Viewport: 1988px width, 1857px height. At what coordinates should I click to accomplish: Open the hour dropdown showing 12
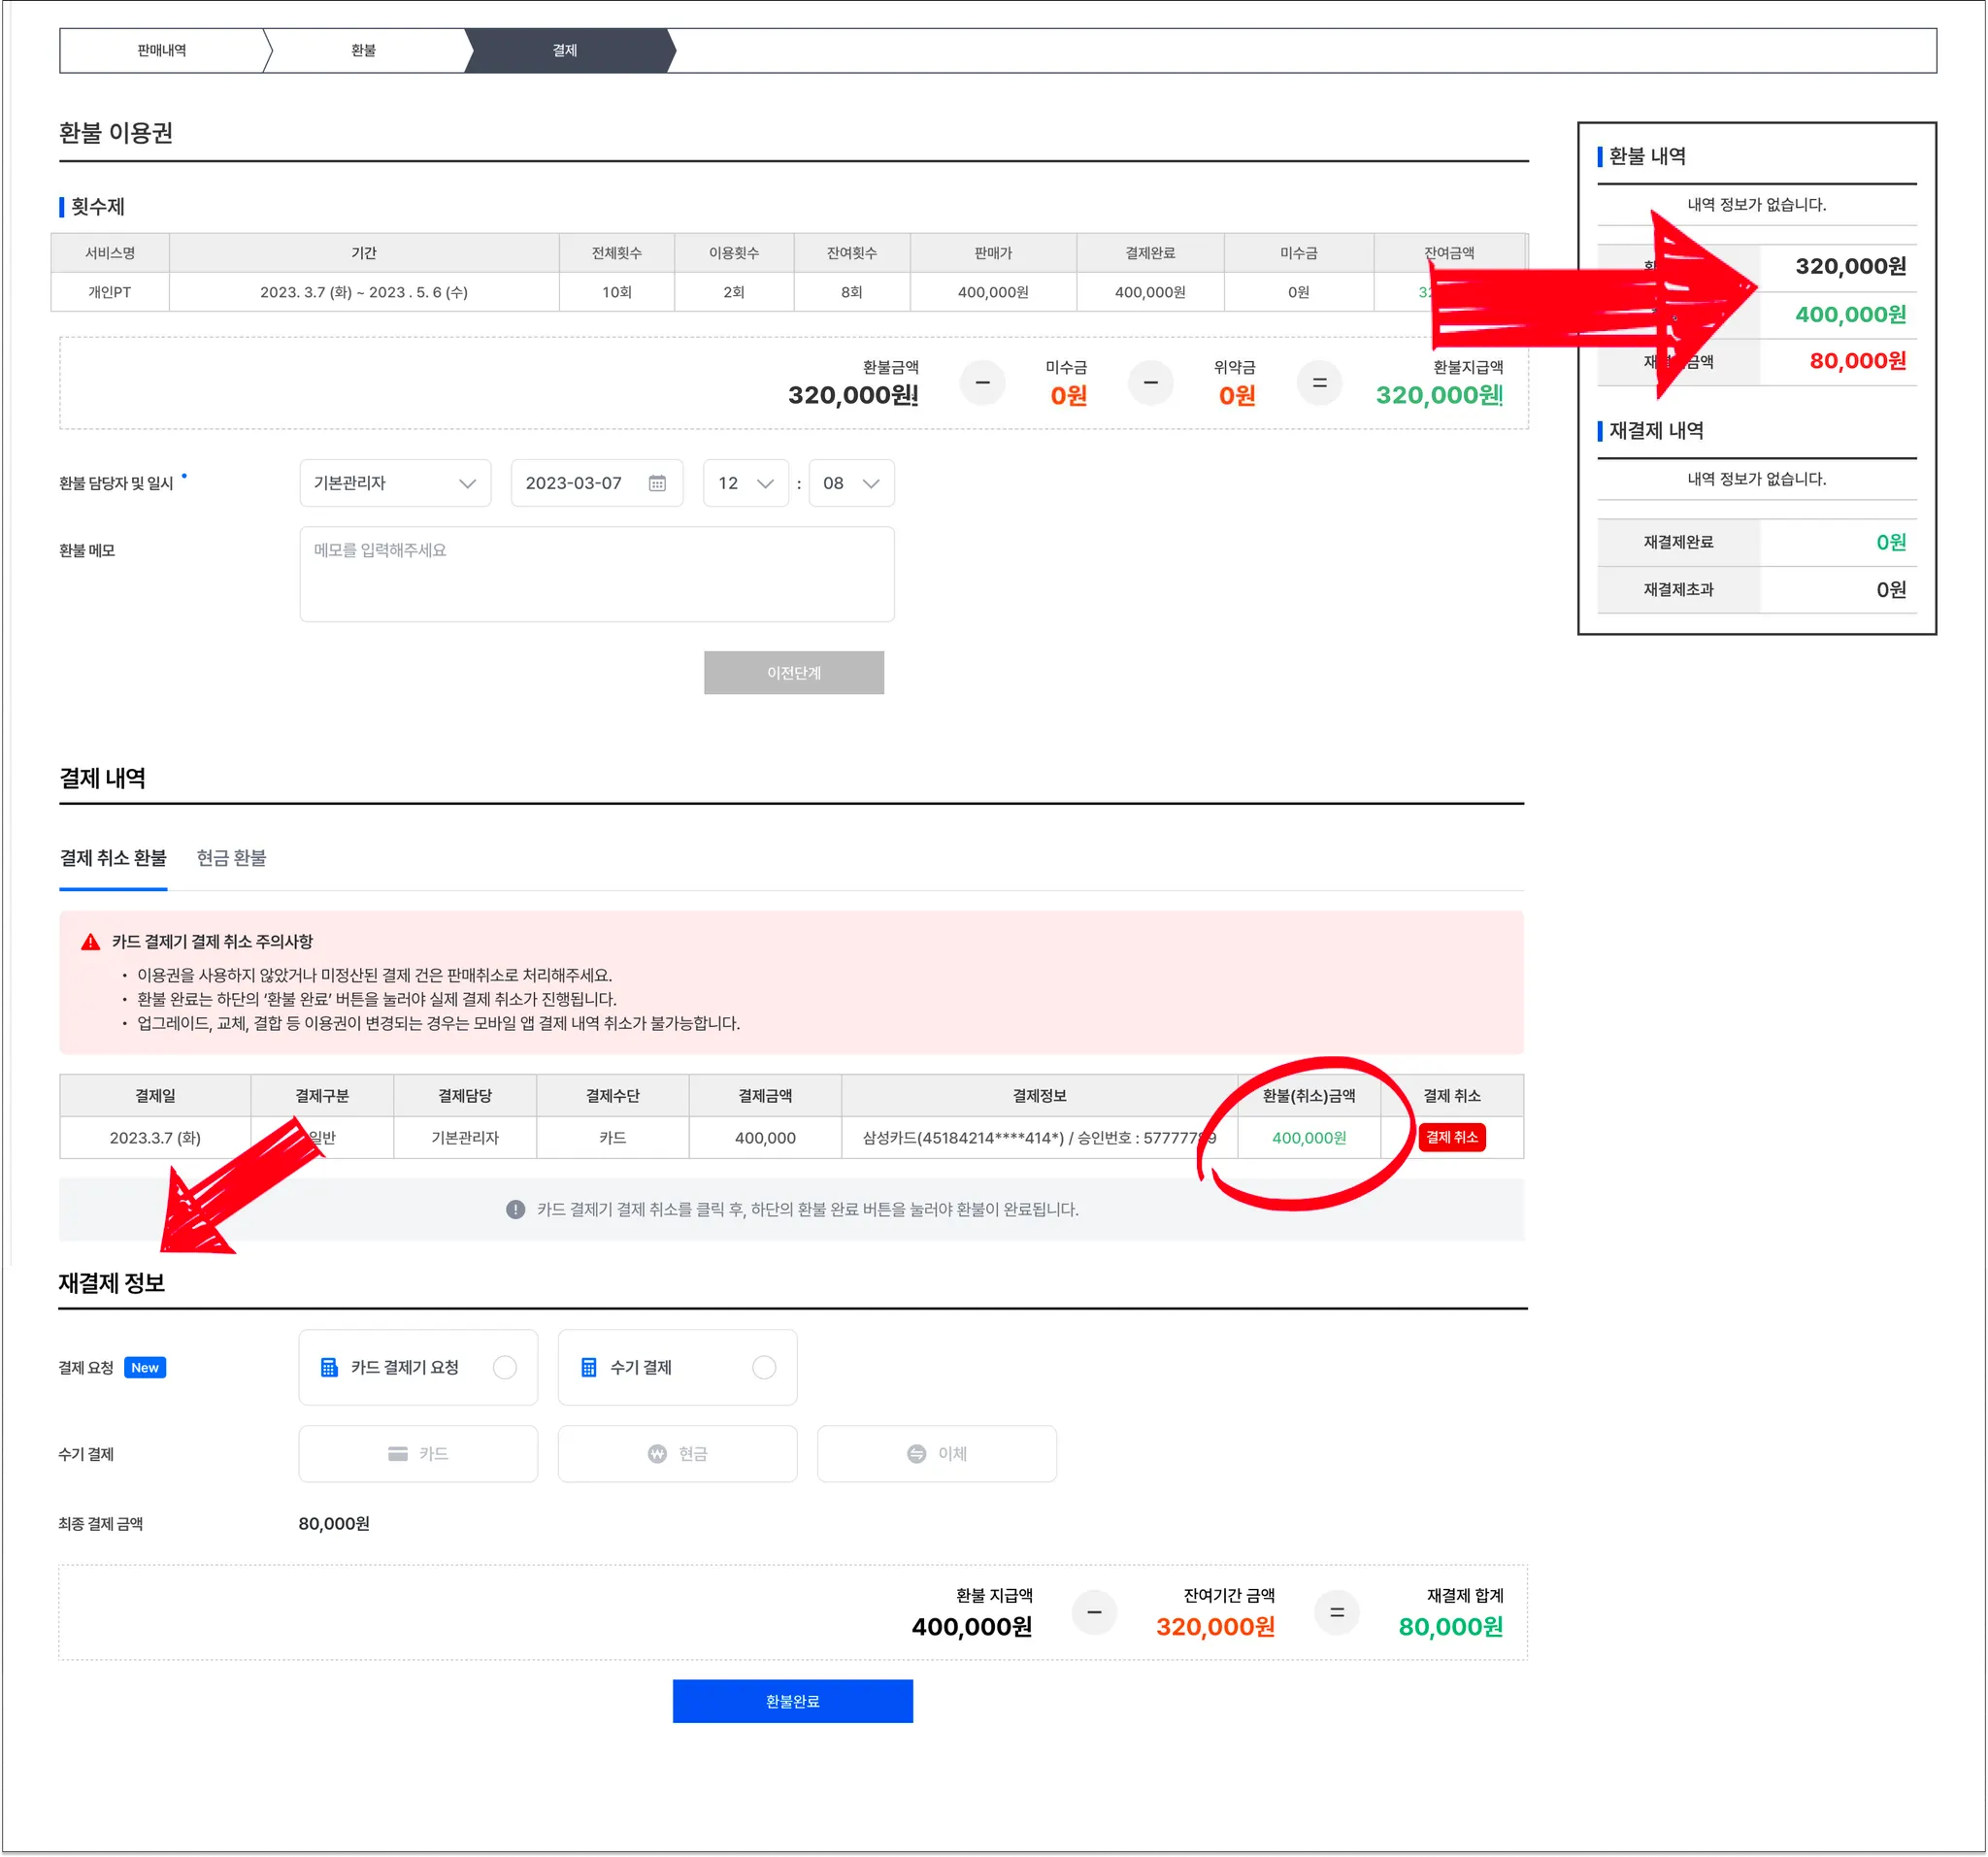coord(745,483)
